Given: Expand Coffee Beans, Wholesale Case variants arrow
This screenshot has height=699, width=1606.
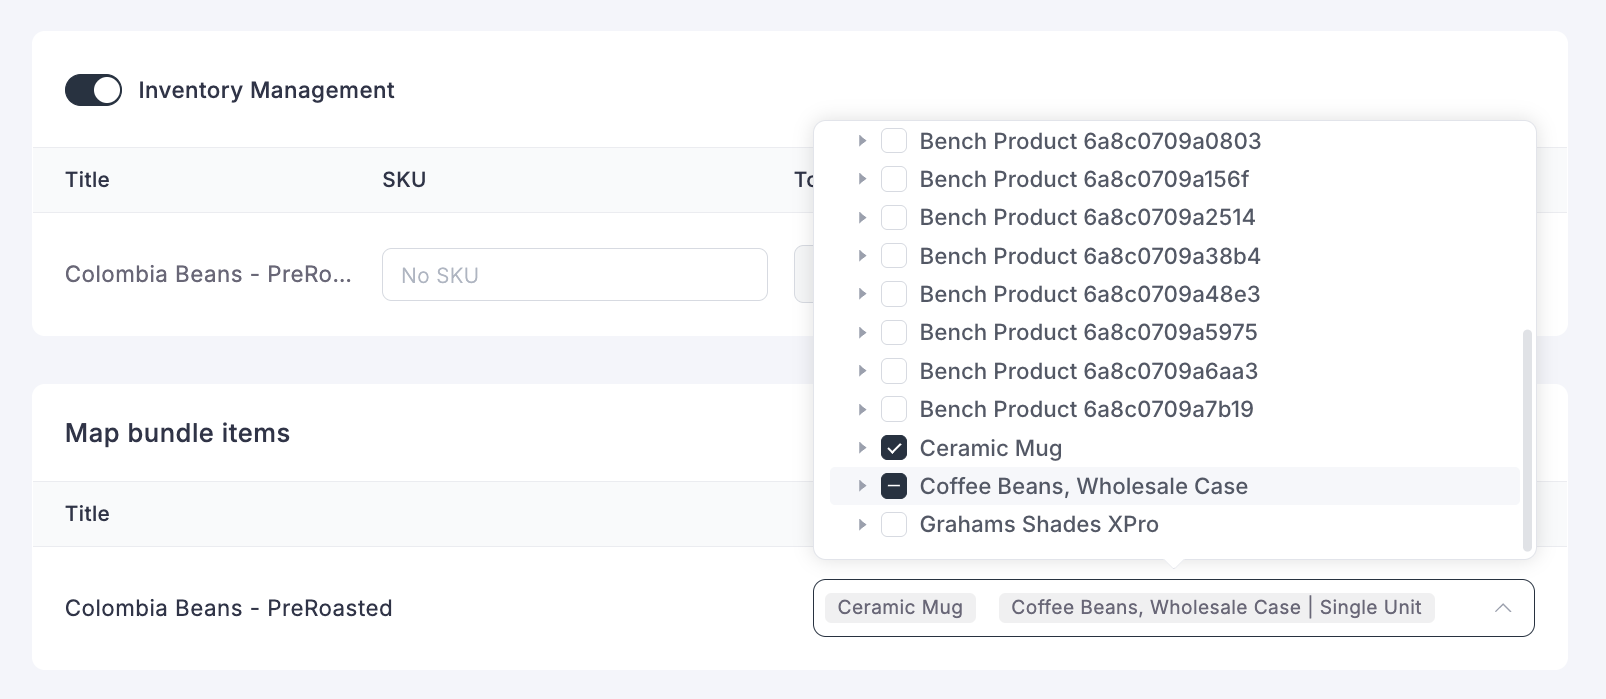Looking at the screenshot, I should pyautogui.click(x=862, y=486).
